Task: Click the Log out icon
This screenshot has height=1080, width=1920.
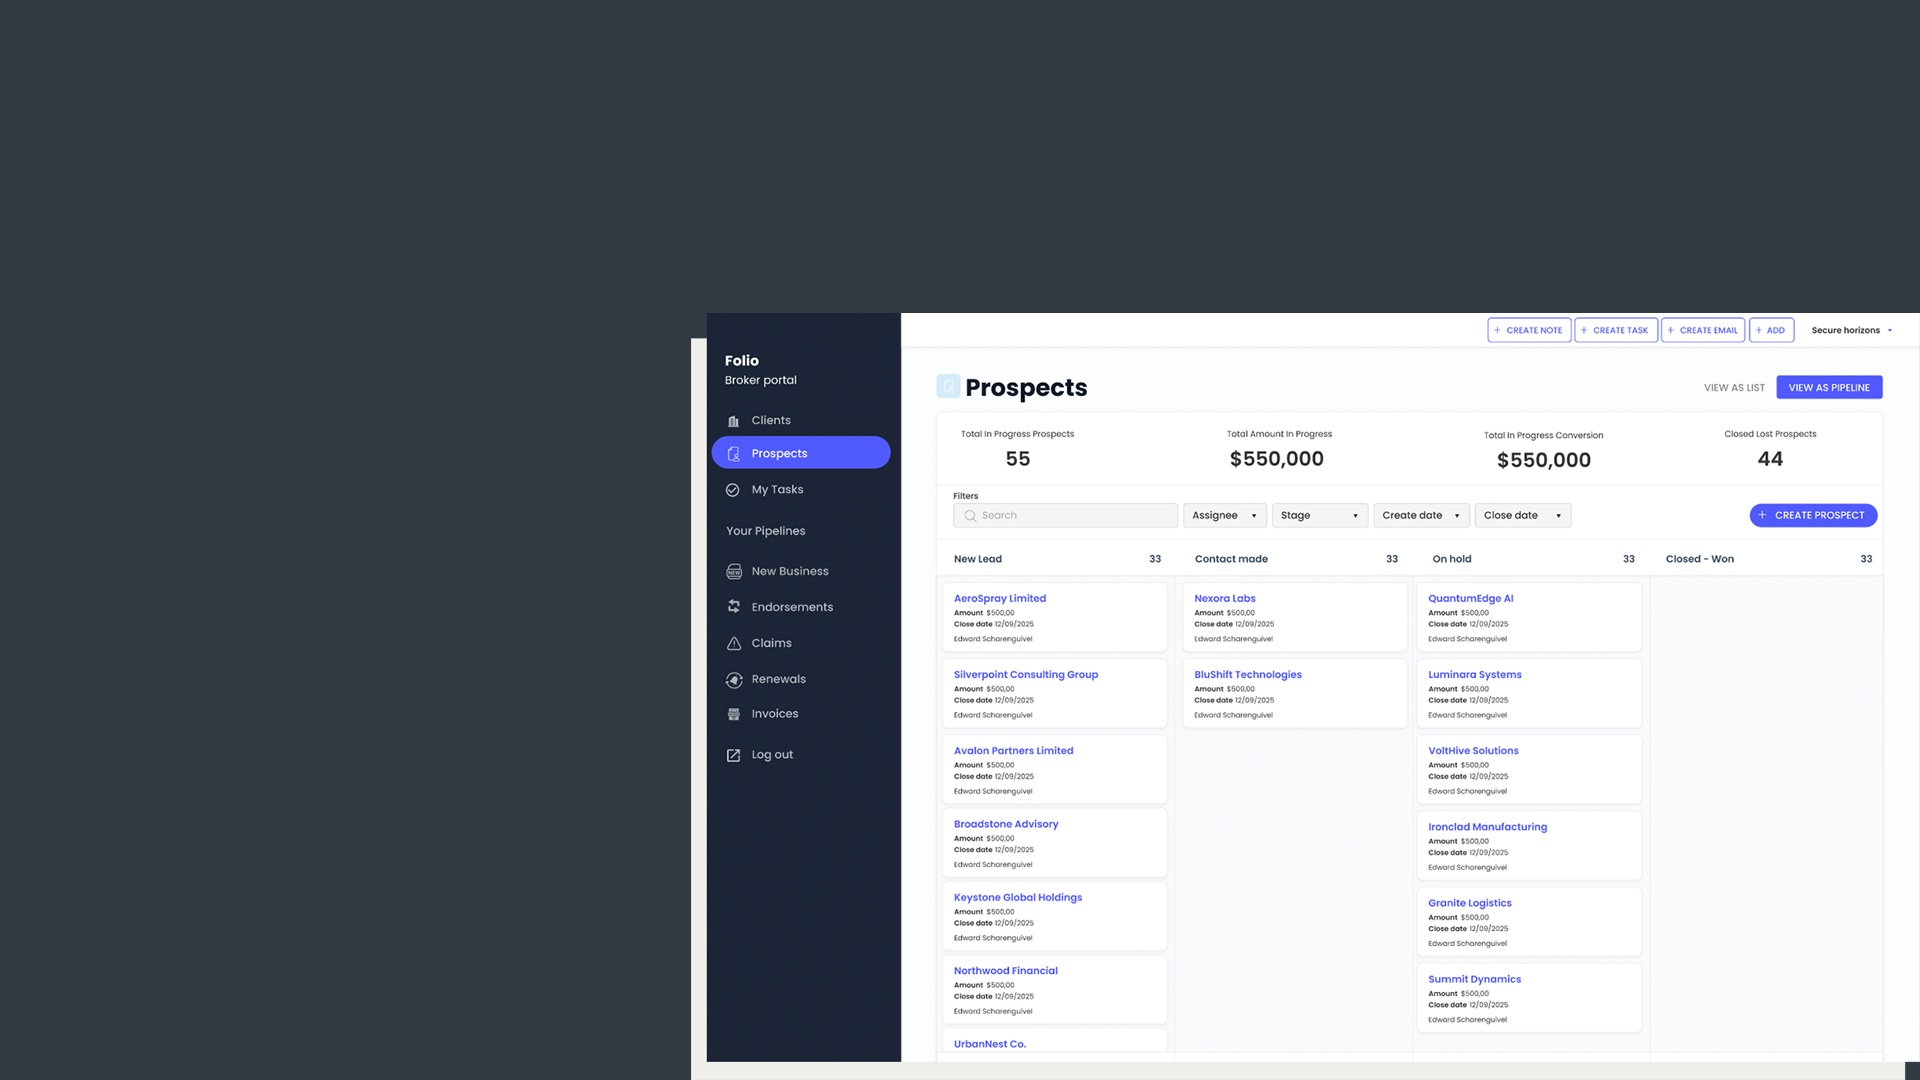Action: tap(734, 755)
